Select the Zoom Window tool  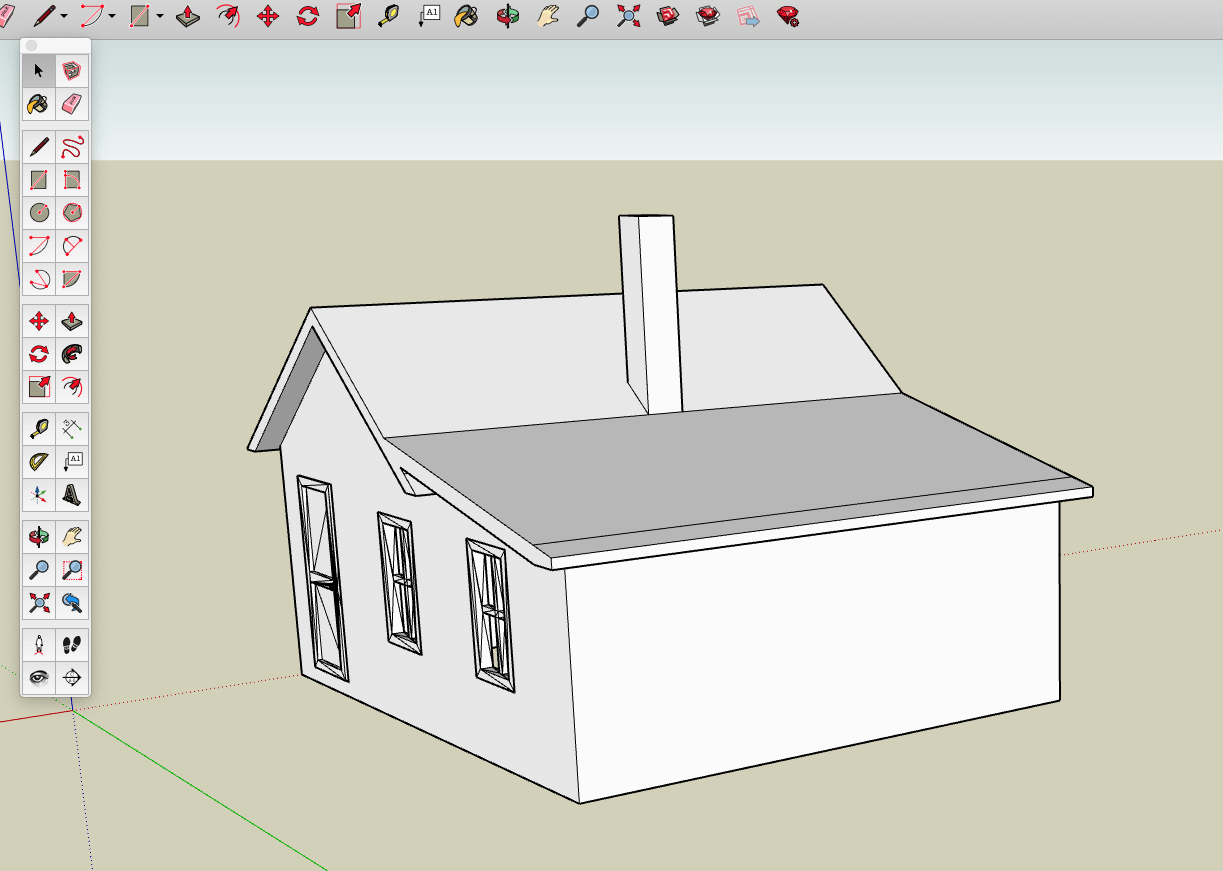pos(72,570)
